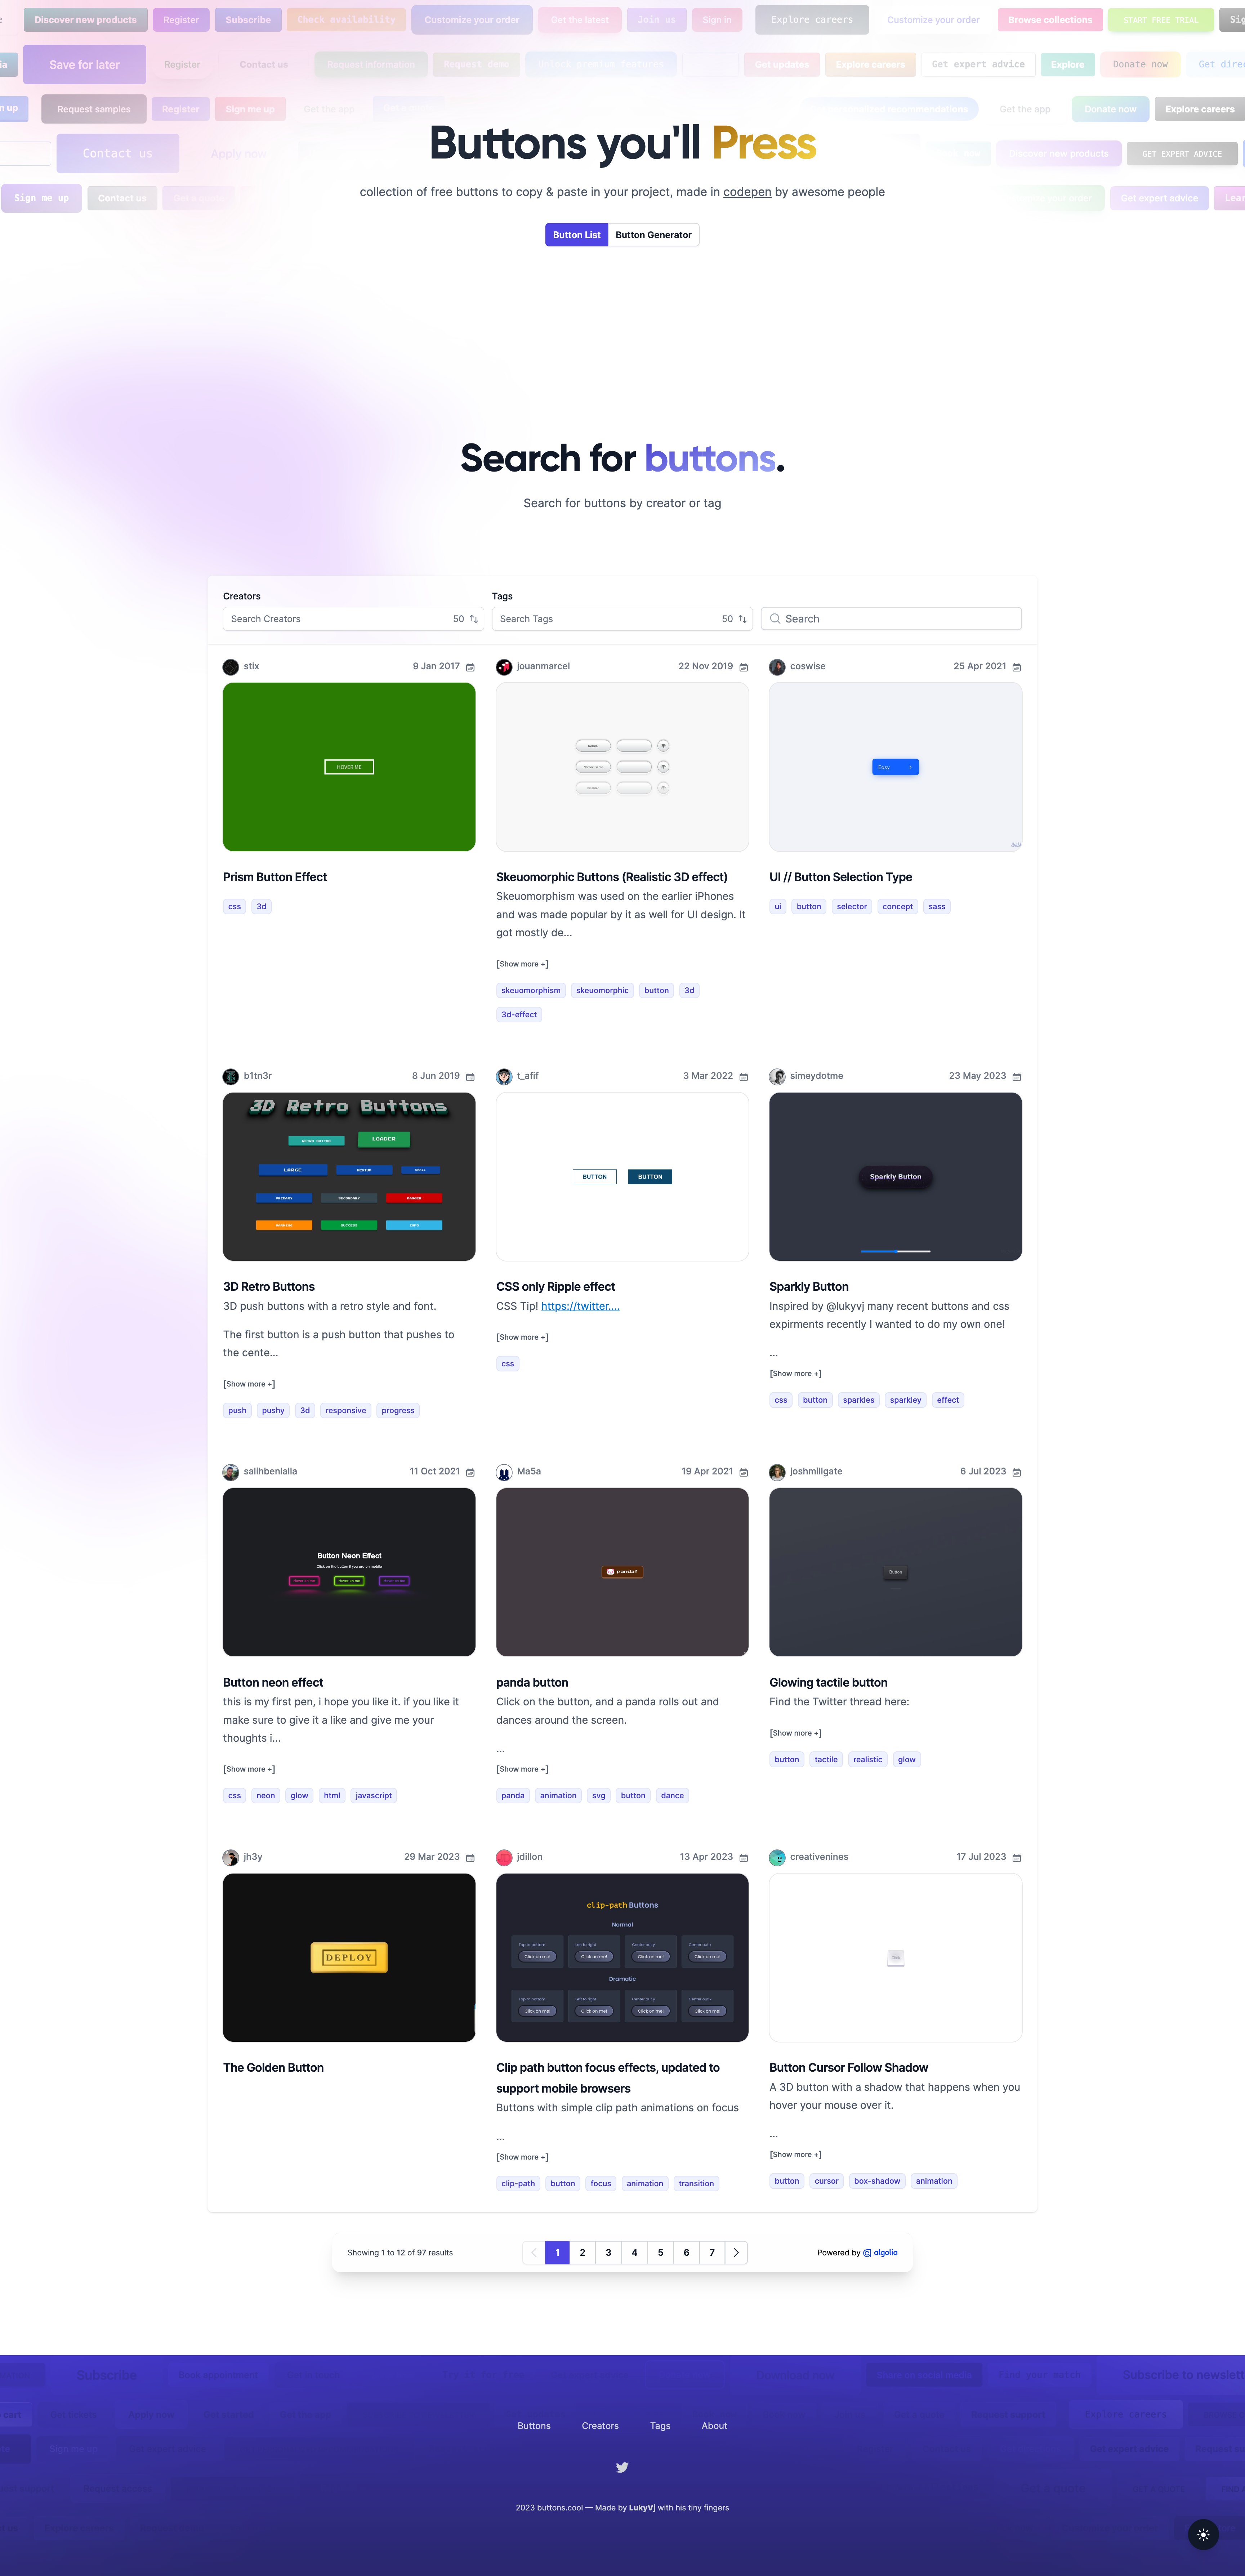The height and width of the screenshot is (2576, 1245).
Task: Open Tags footer menu link
Action: [x=660, y=2426]
